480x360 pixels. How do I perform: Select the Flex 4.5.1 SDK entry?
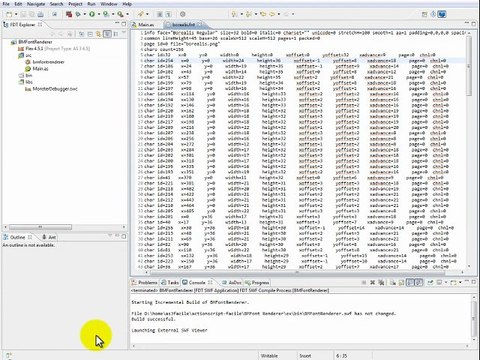(x=54, y=49)
